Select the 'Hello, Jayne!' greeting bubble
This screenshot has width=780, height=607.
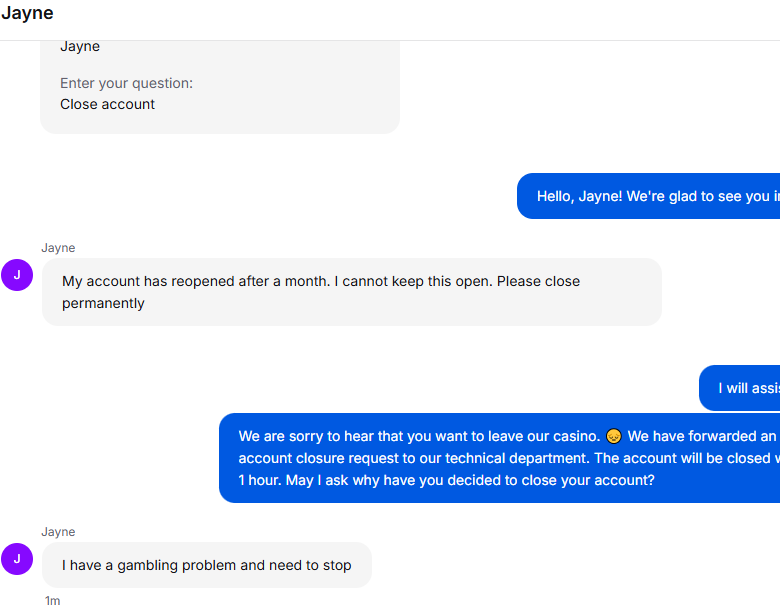[648, 196]
